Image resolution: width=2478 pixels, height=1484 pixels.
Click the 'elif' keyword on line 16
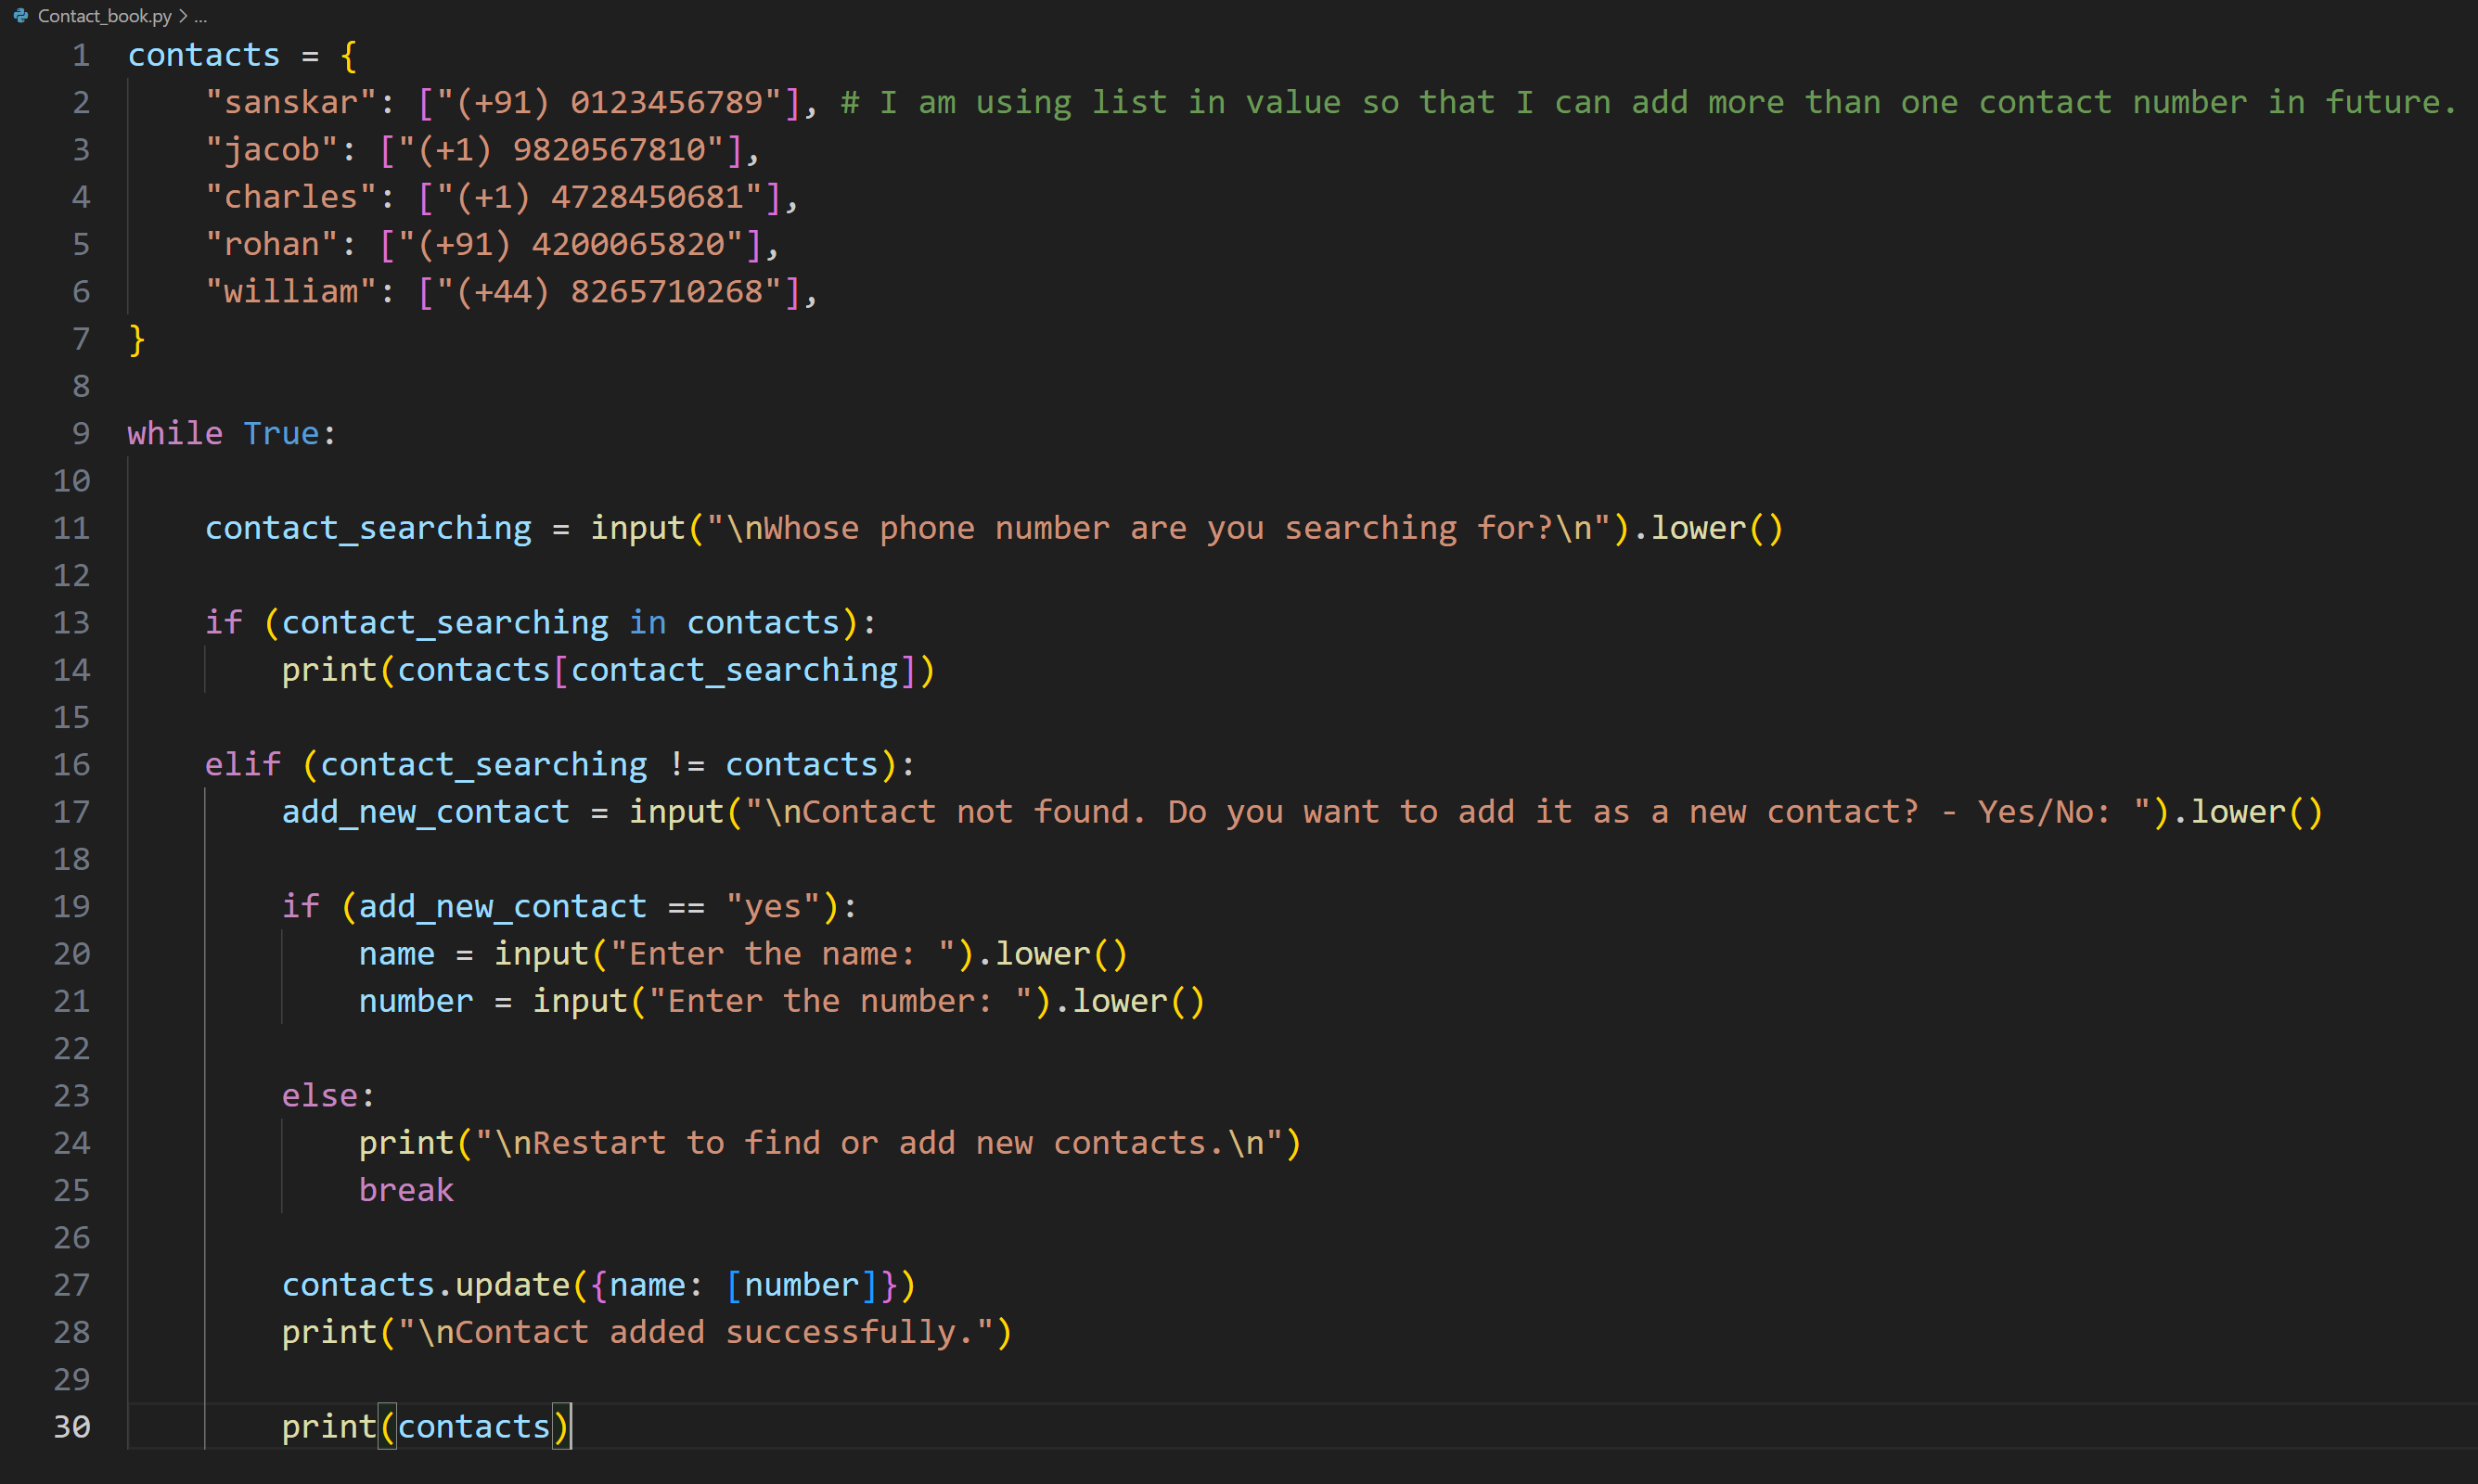click(243, 764)
